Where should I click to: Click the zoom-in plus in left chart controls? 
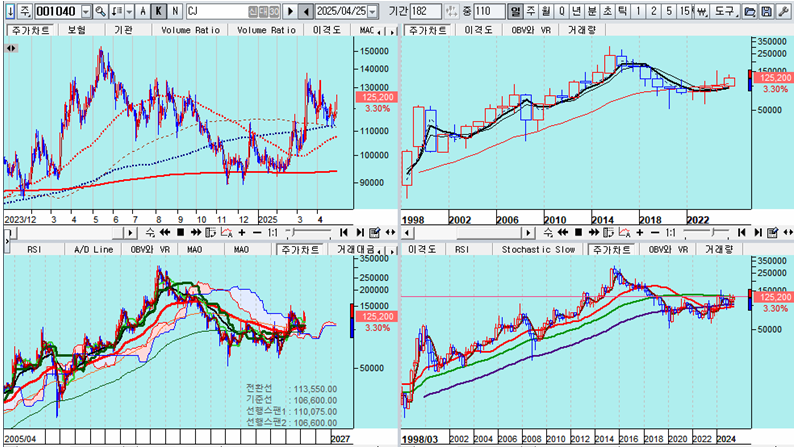[x=242, y=233]
